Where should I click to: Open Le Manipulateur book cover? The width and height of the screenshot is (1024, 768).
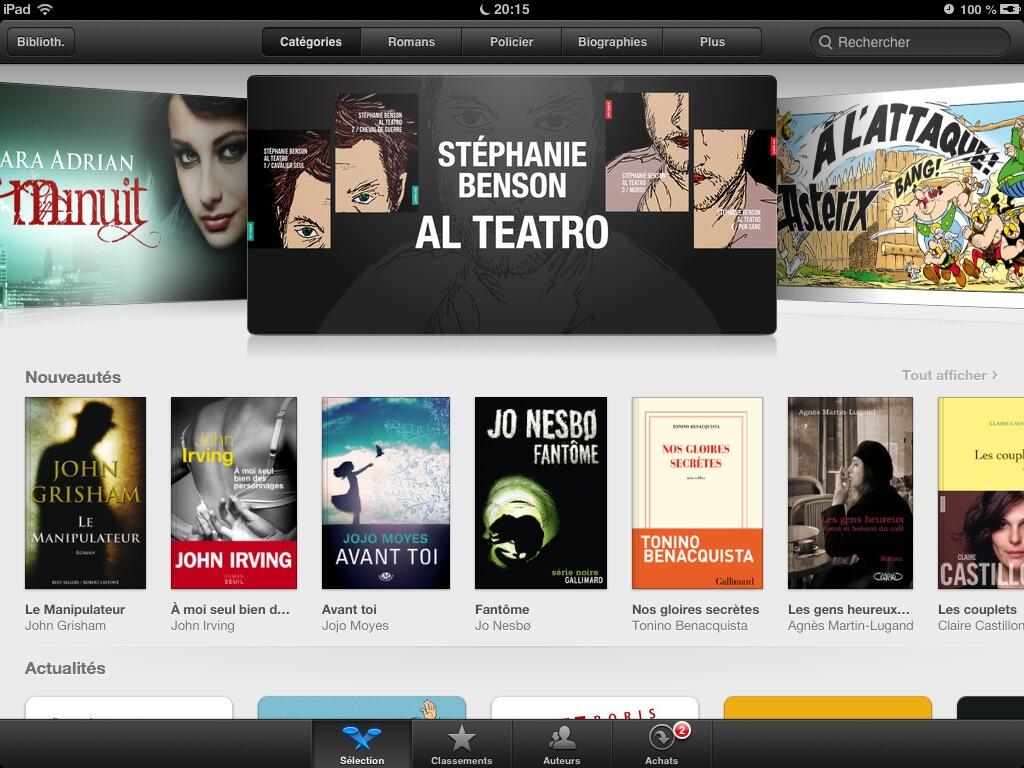click(85, 493)
